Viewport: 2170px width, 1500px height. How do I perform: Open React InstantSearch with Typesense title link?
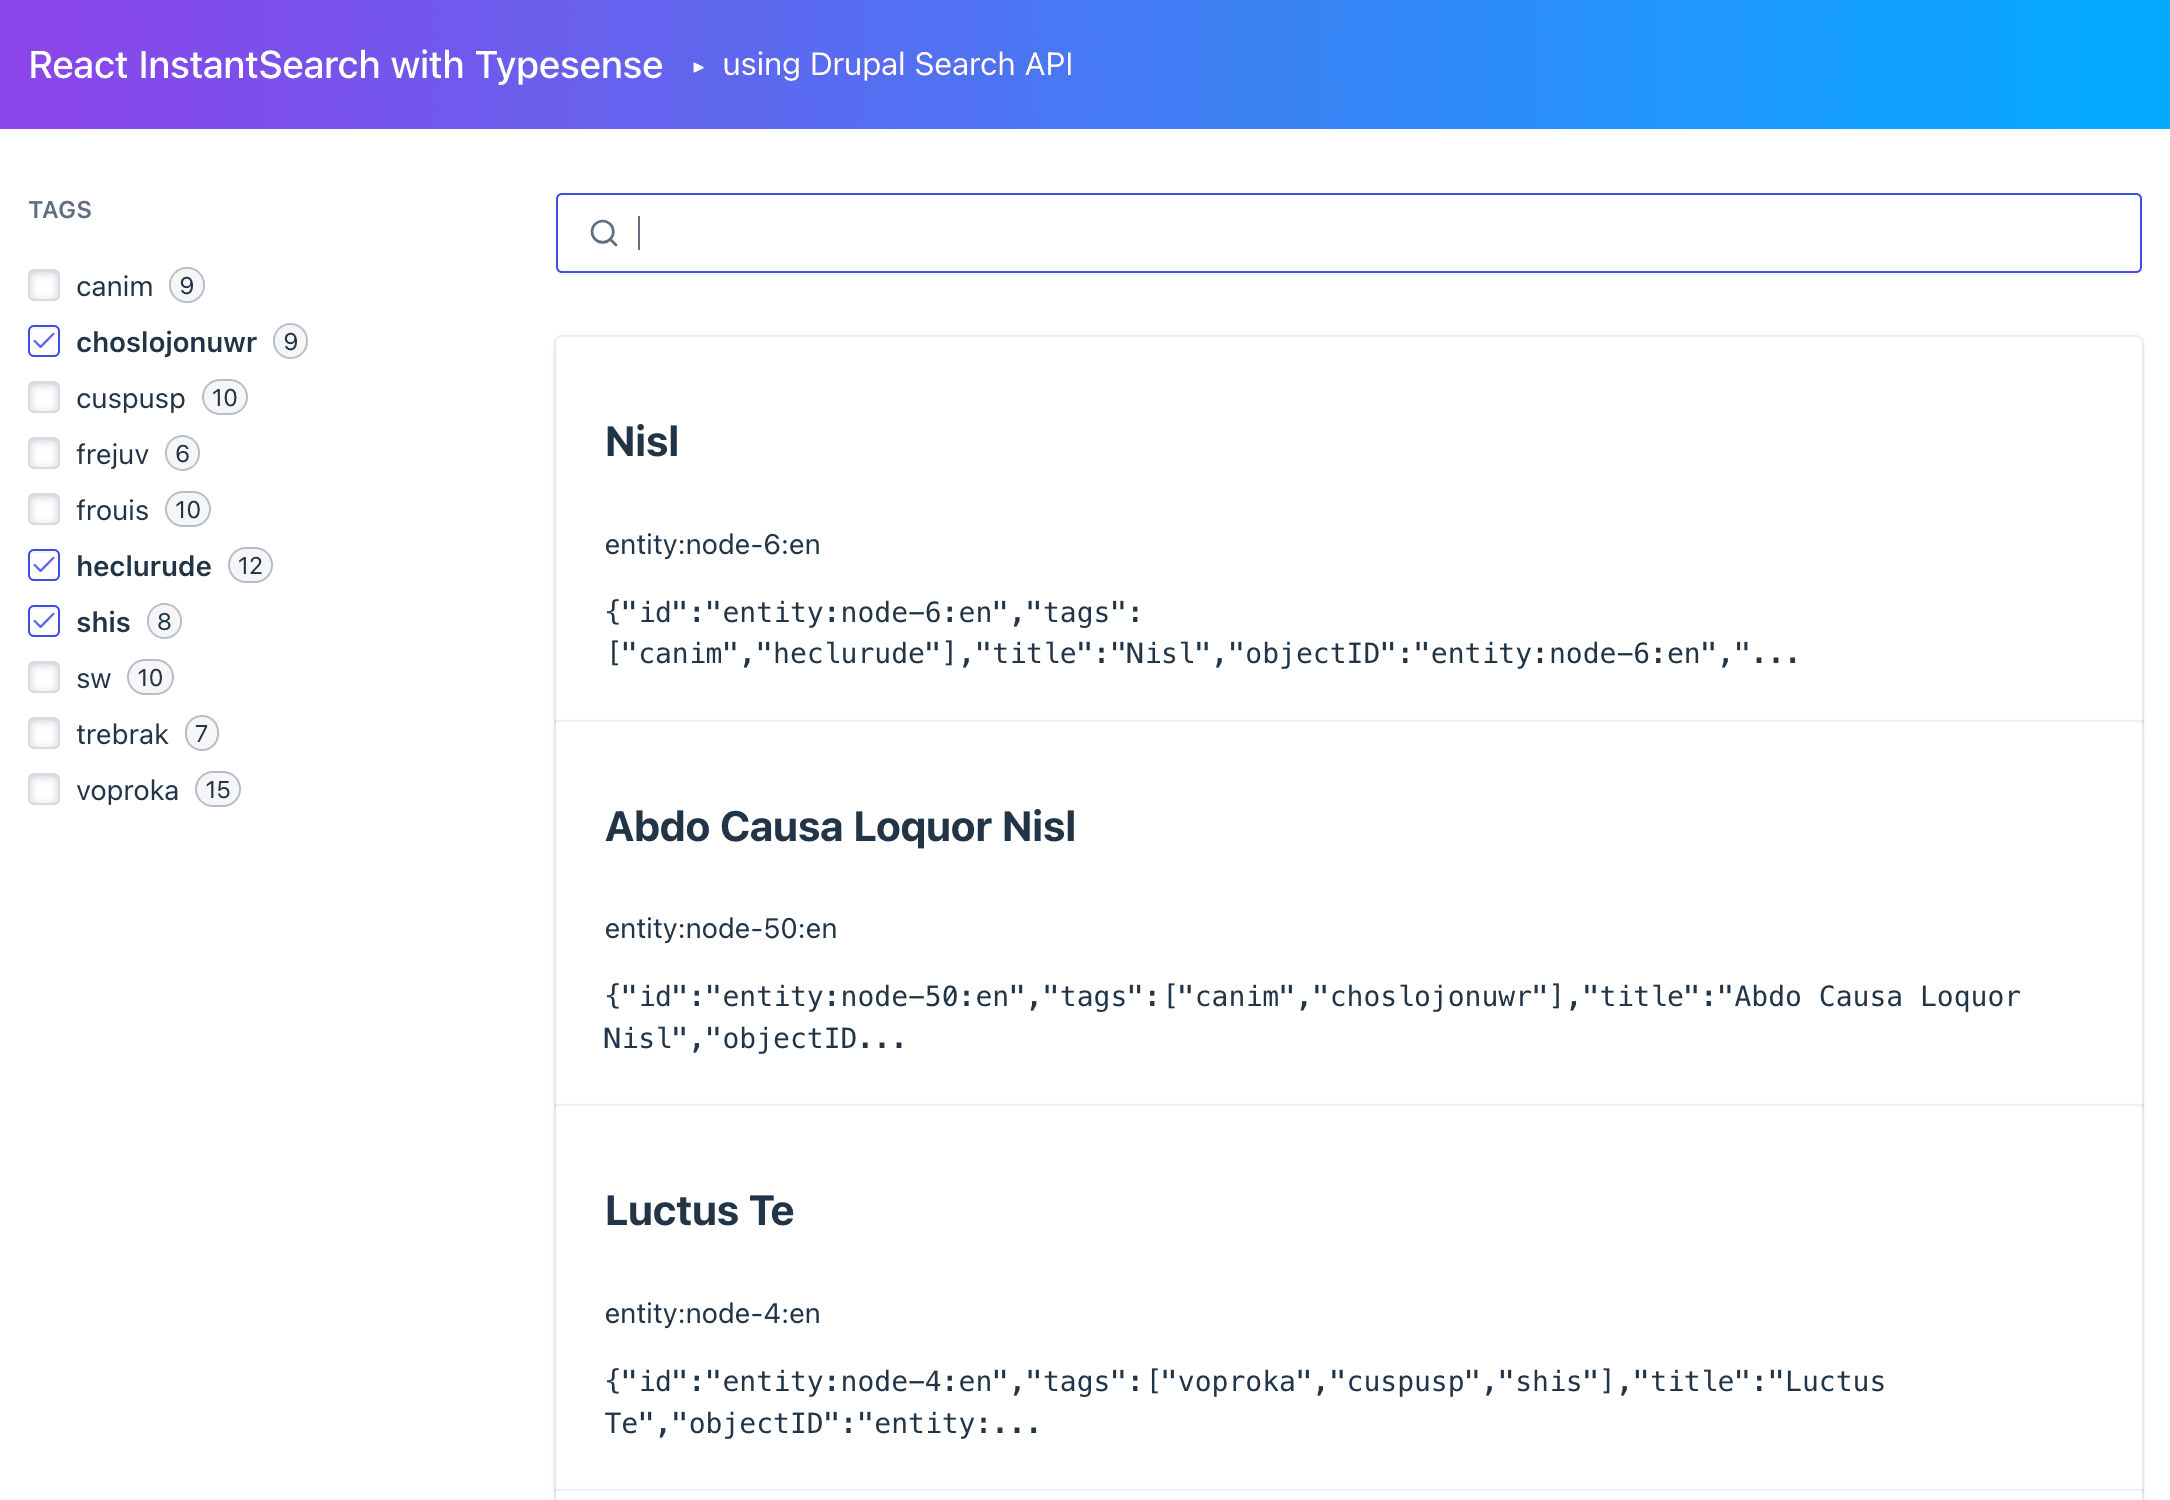pyautogui.click(x=345, y=65)
